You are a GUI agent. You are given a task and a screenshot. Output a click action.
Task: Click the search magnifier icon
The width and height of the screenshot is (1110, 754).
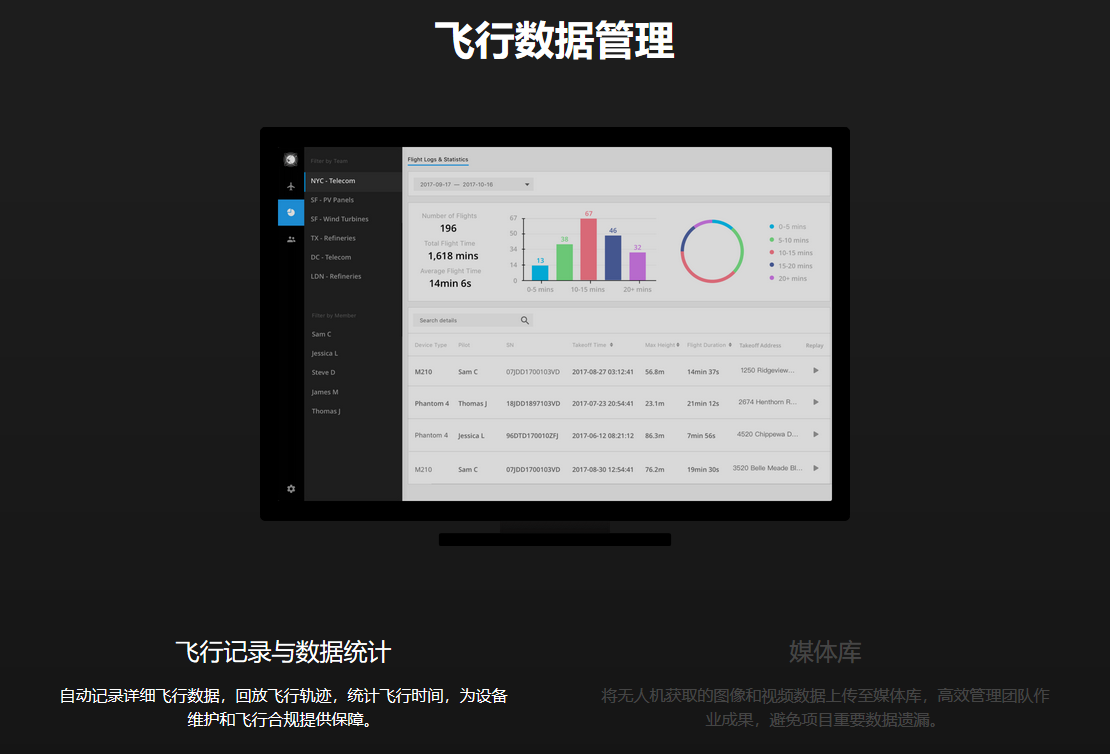525,321
